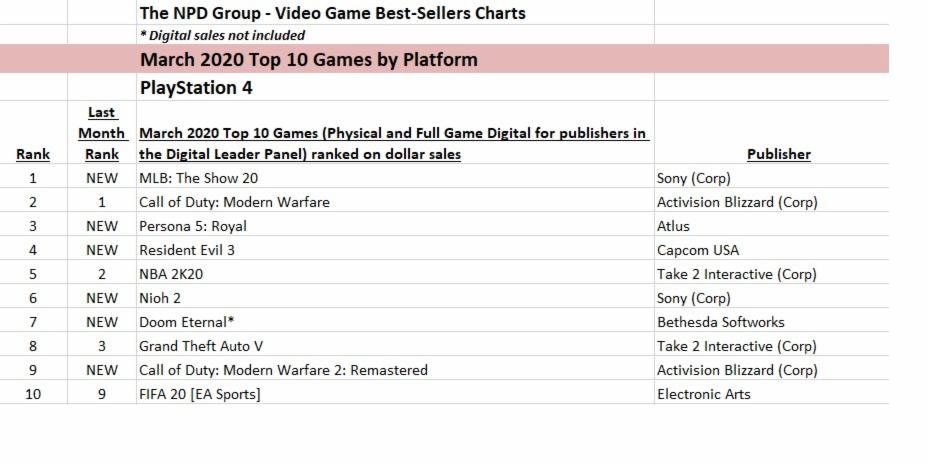Select the Nioh 2 game cell
Viewport: 930px width, 465px height.
pyautogui.click(x=160, y=298)
